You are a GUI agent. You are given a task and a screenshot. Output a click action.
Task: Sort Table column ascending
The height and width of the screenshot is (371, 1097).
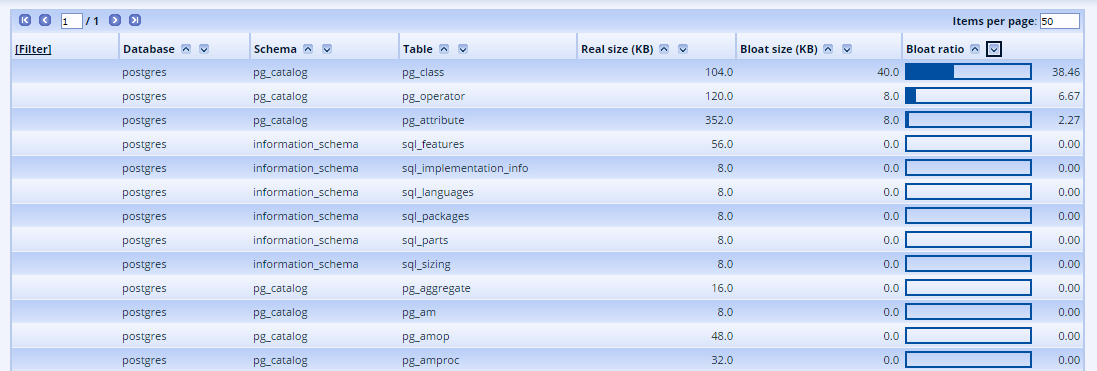(x=444, y=49)
